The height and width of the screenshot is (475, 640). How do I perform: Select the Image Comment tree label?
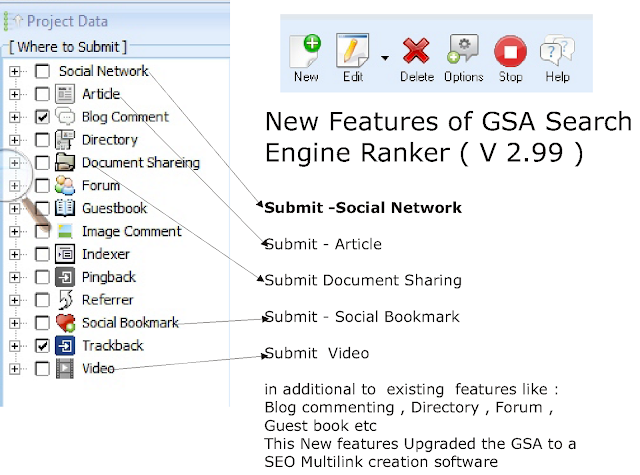[x=131, y=231]
